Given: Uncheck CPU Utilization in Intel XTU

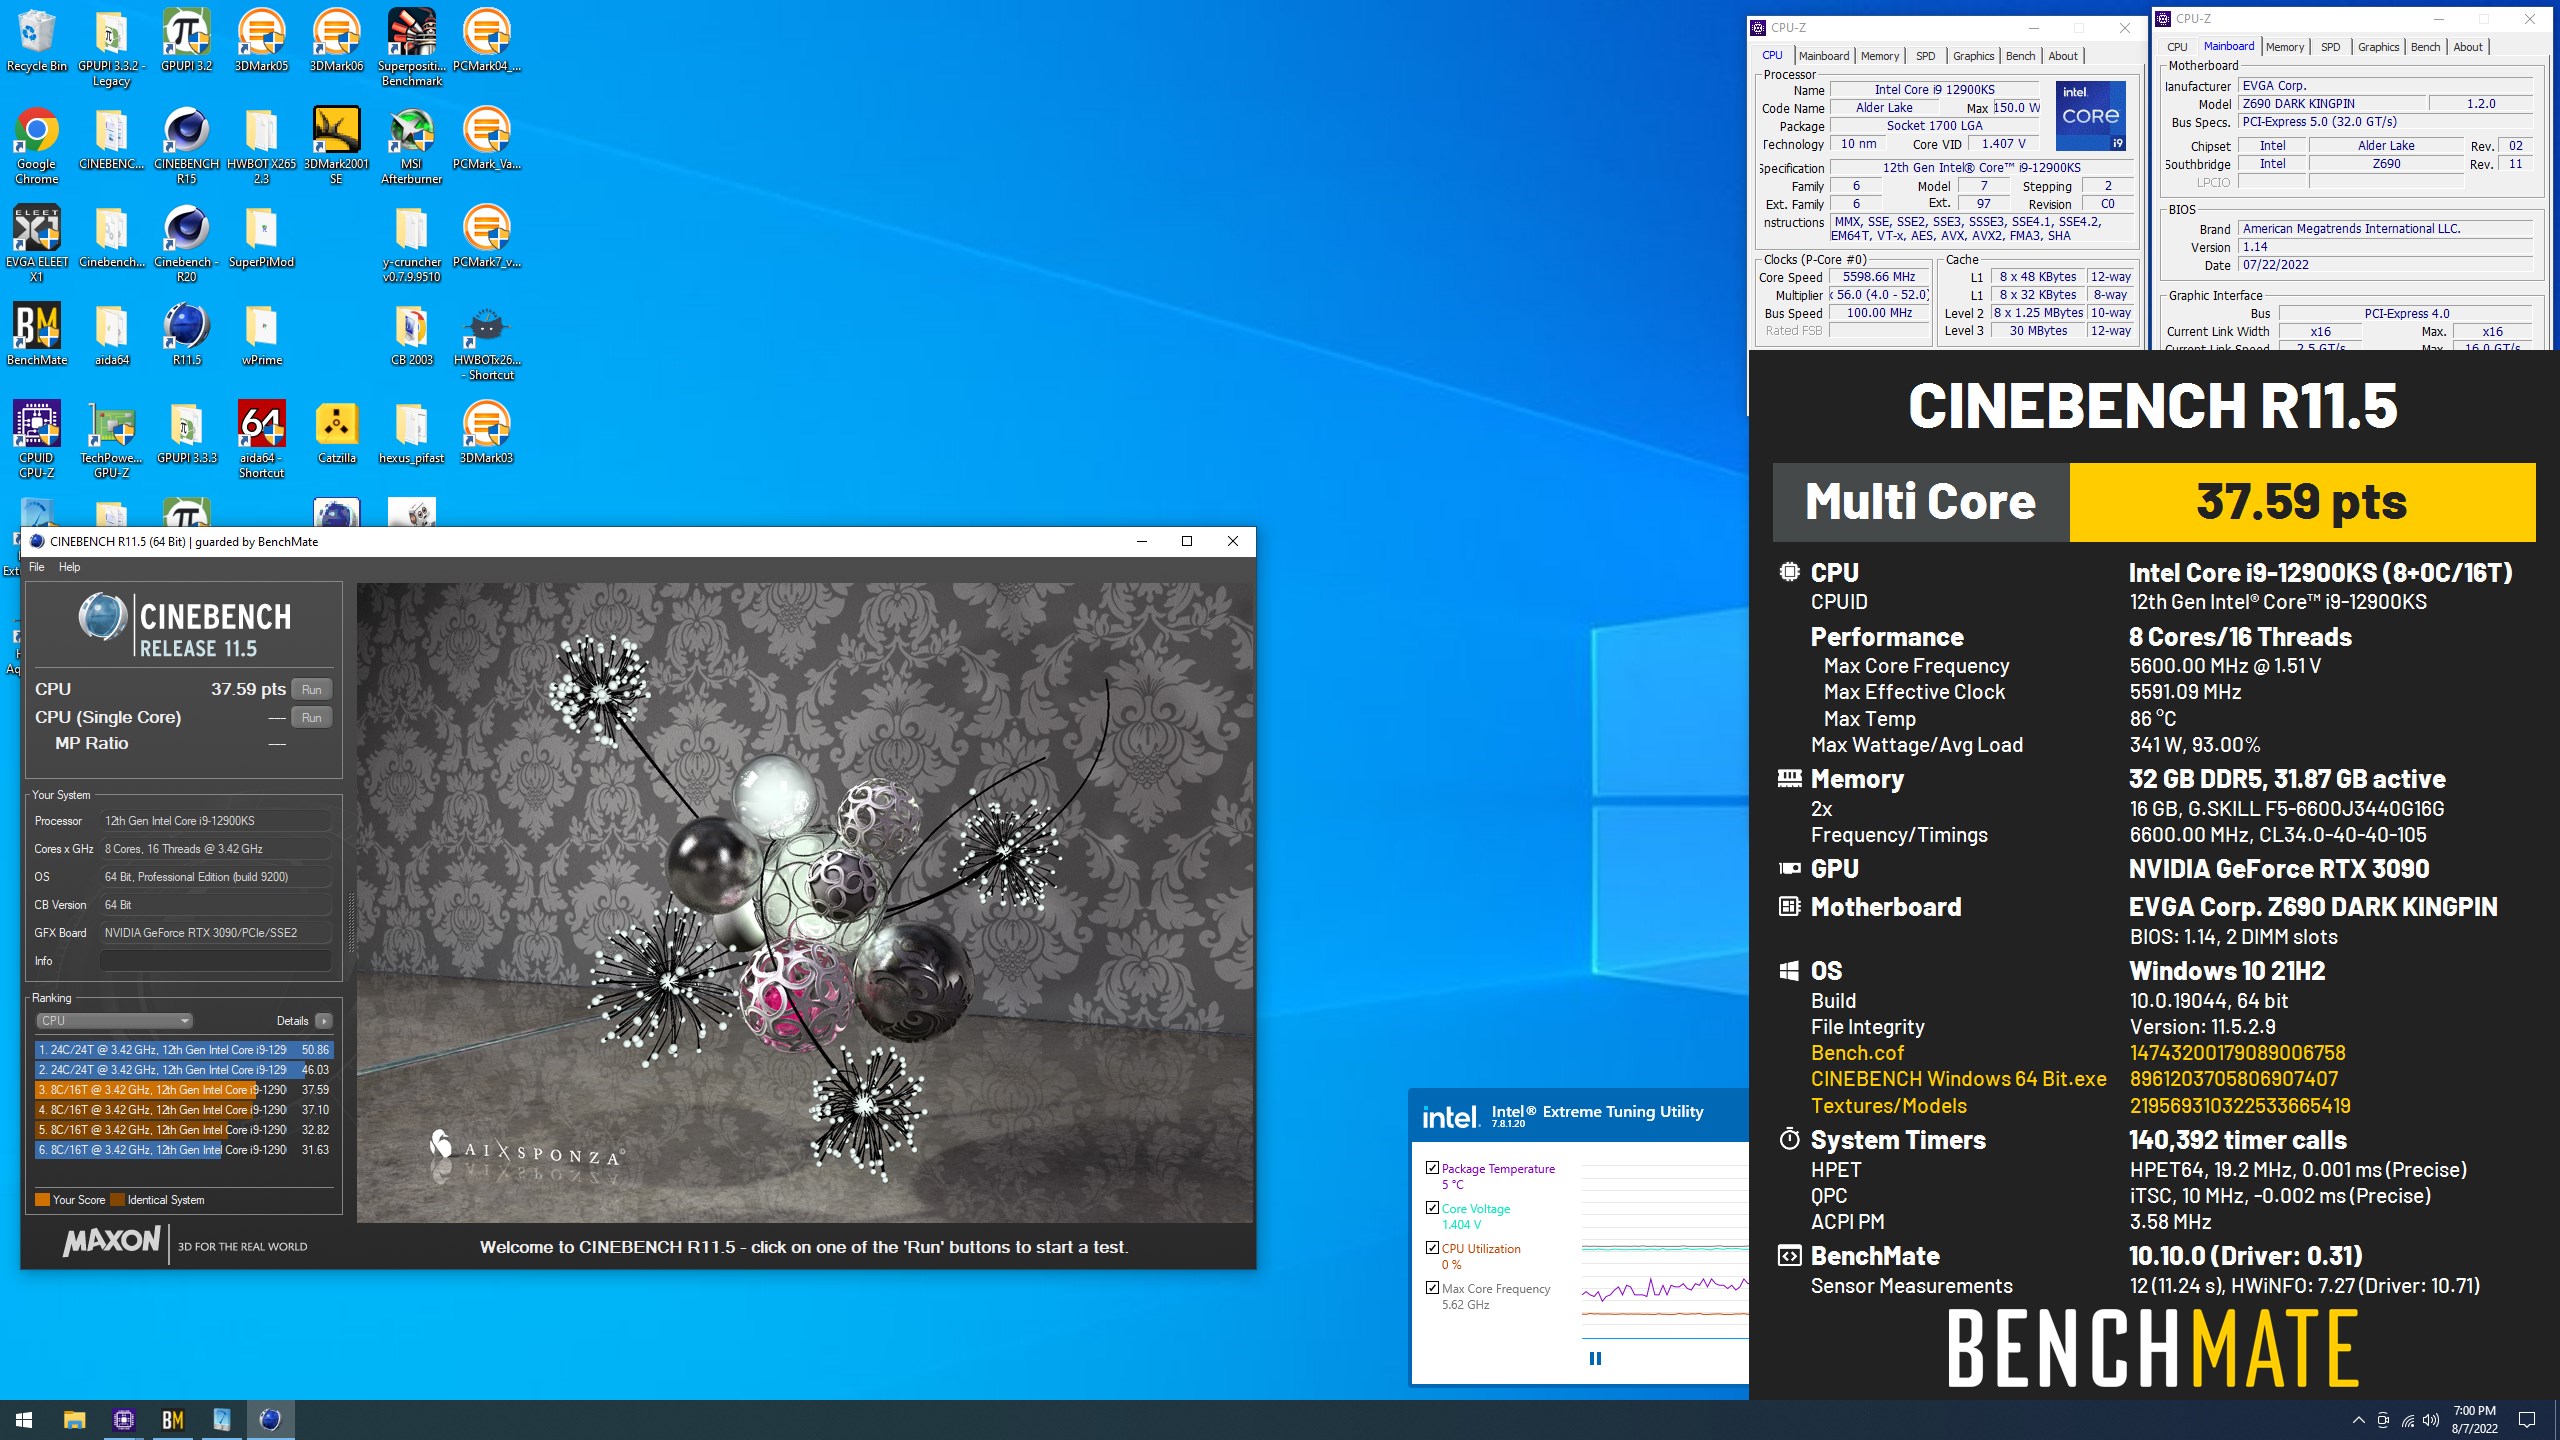Looking at the screenshot, I should 1432,1248.
